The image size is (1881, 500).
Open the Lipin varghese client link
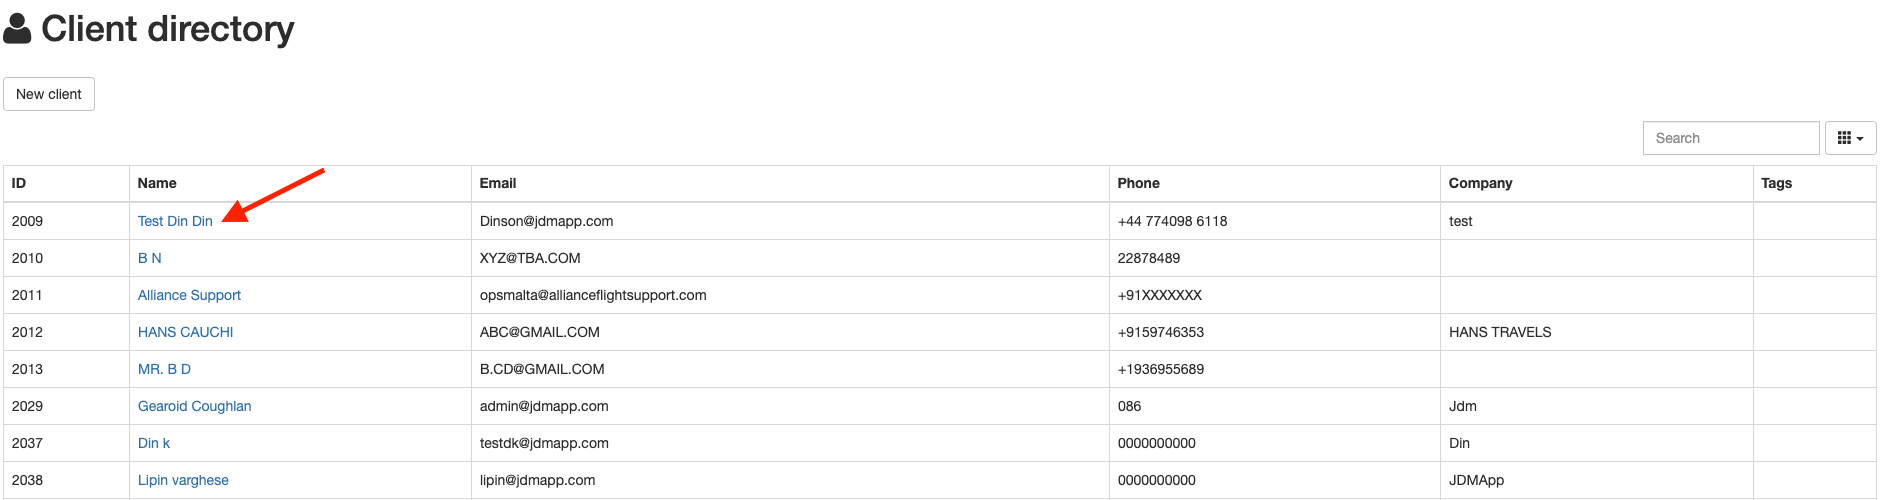click(183, 480)
